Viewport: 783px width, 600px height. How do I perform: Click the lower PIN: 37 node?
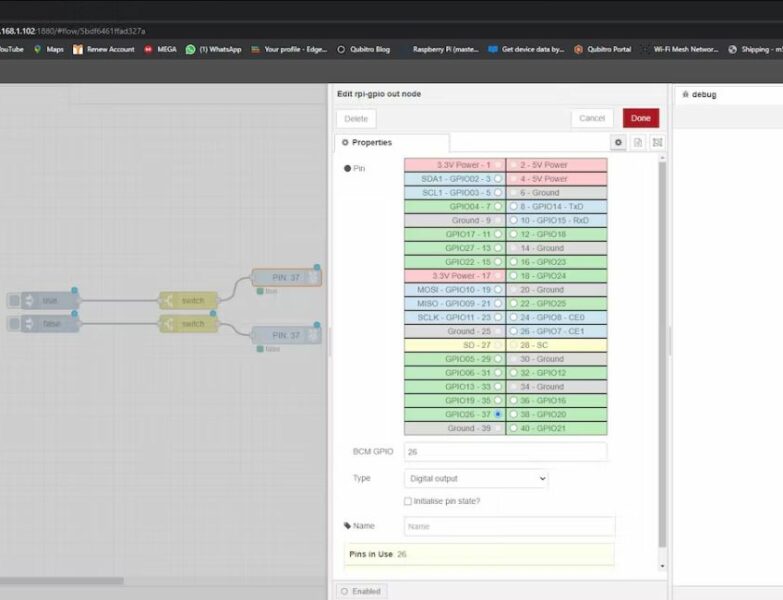coord(285,335)
